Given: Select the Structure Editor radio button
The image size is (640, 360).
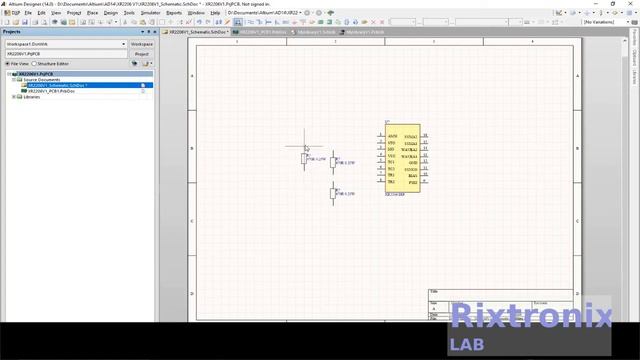Looking at the screenshot, I should [34, 64].
